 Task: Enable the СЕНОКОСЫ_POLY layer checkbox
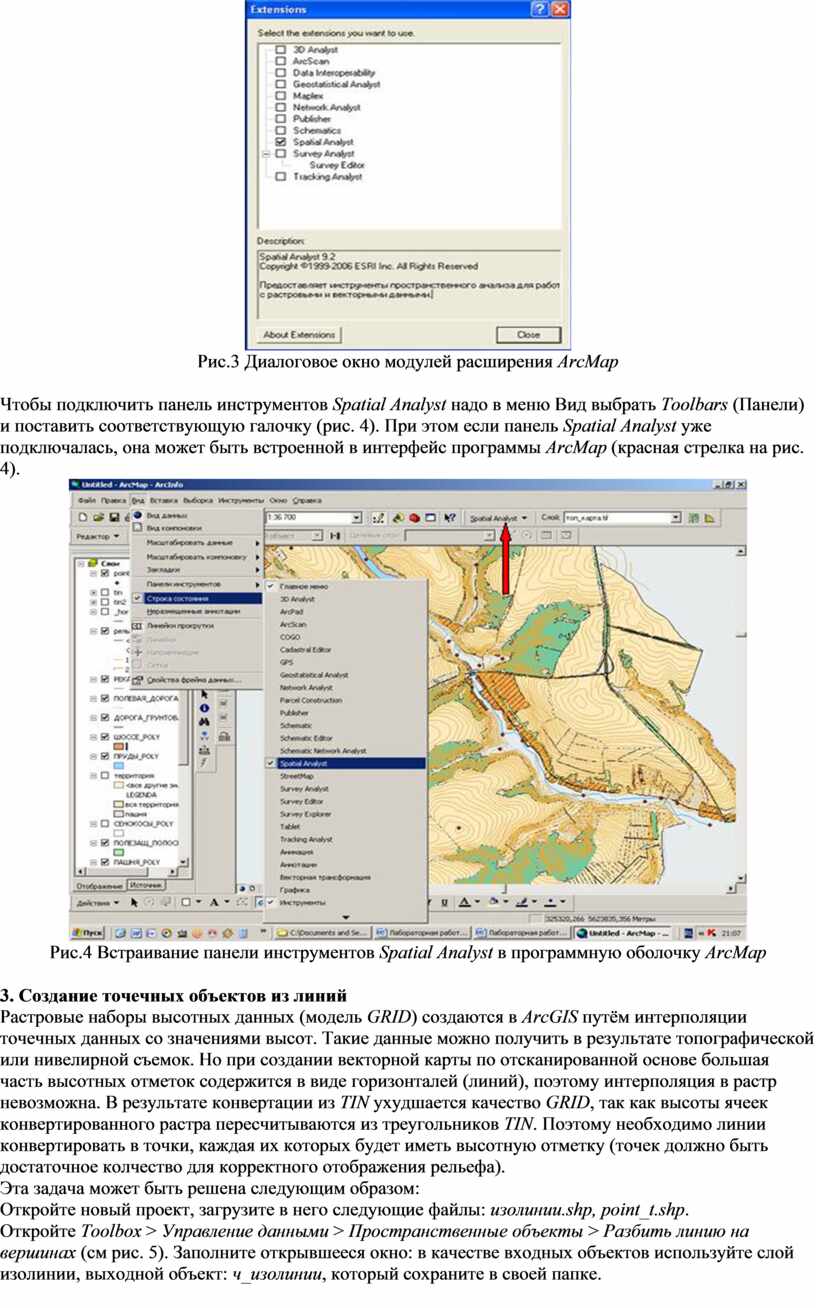pyautogui.click(x=104, y=824)
